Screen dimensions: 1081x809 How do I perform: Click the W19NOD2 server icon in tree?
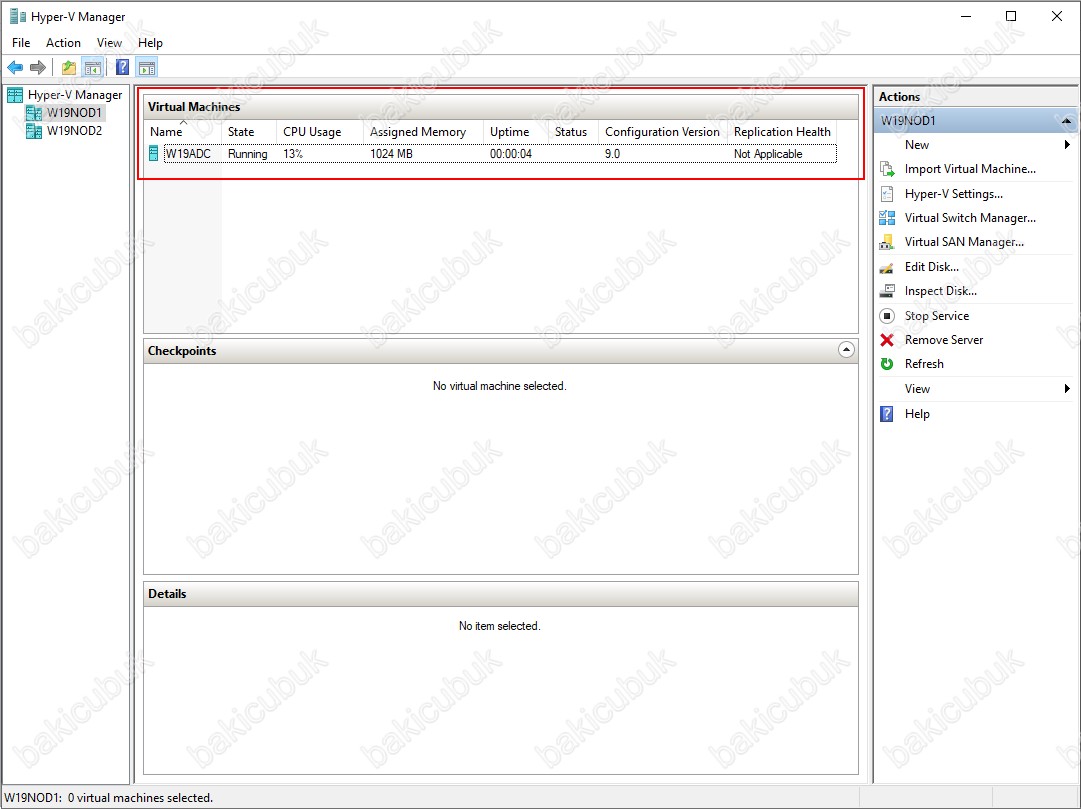pyautogui.click(x=34, y=130)
